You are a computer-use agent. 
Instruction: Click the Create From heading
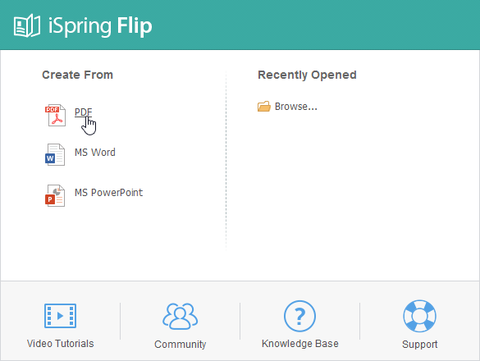77,75
